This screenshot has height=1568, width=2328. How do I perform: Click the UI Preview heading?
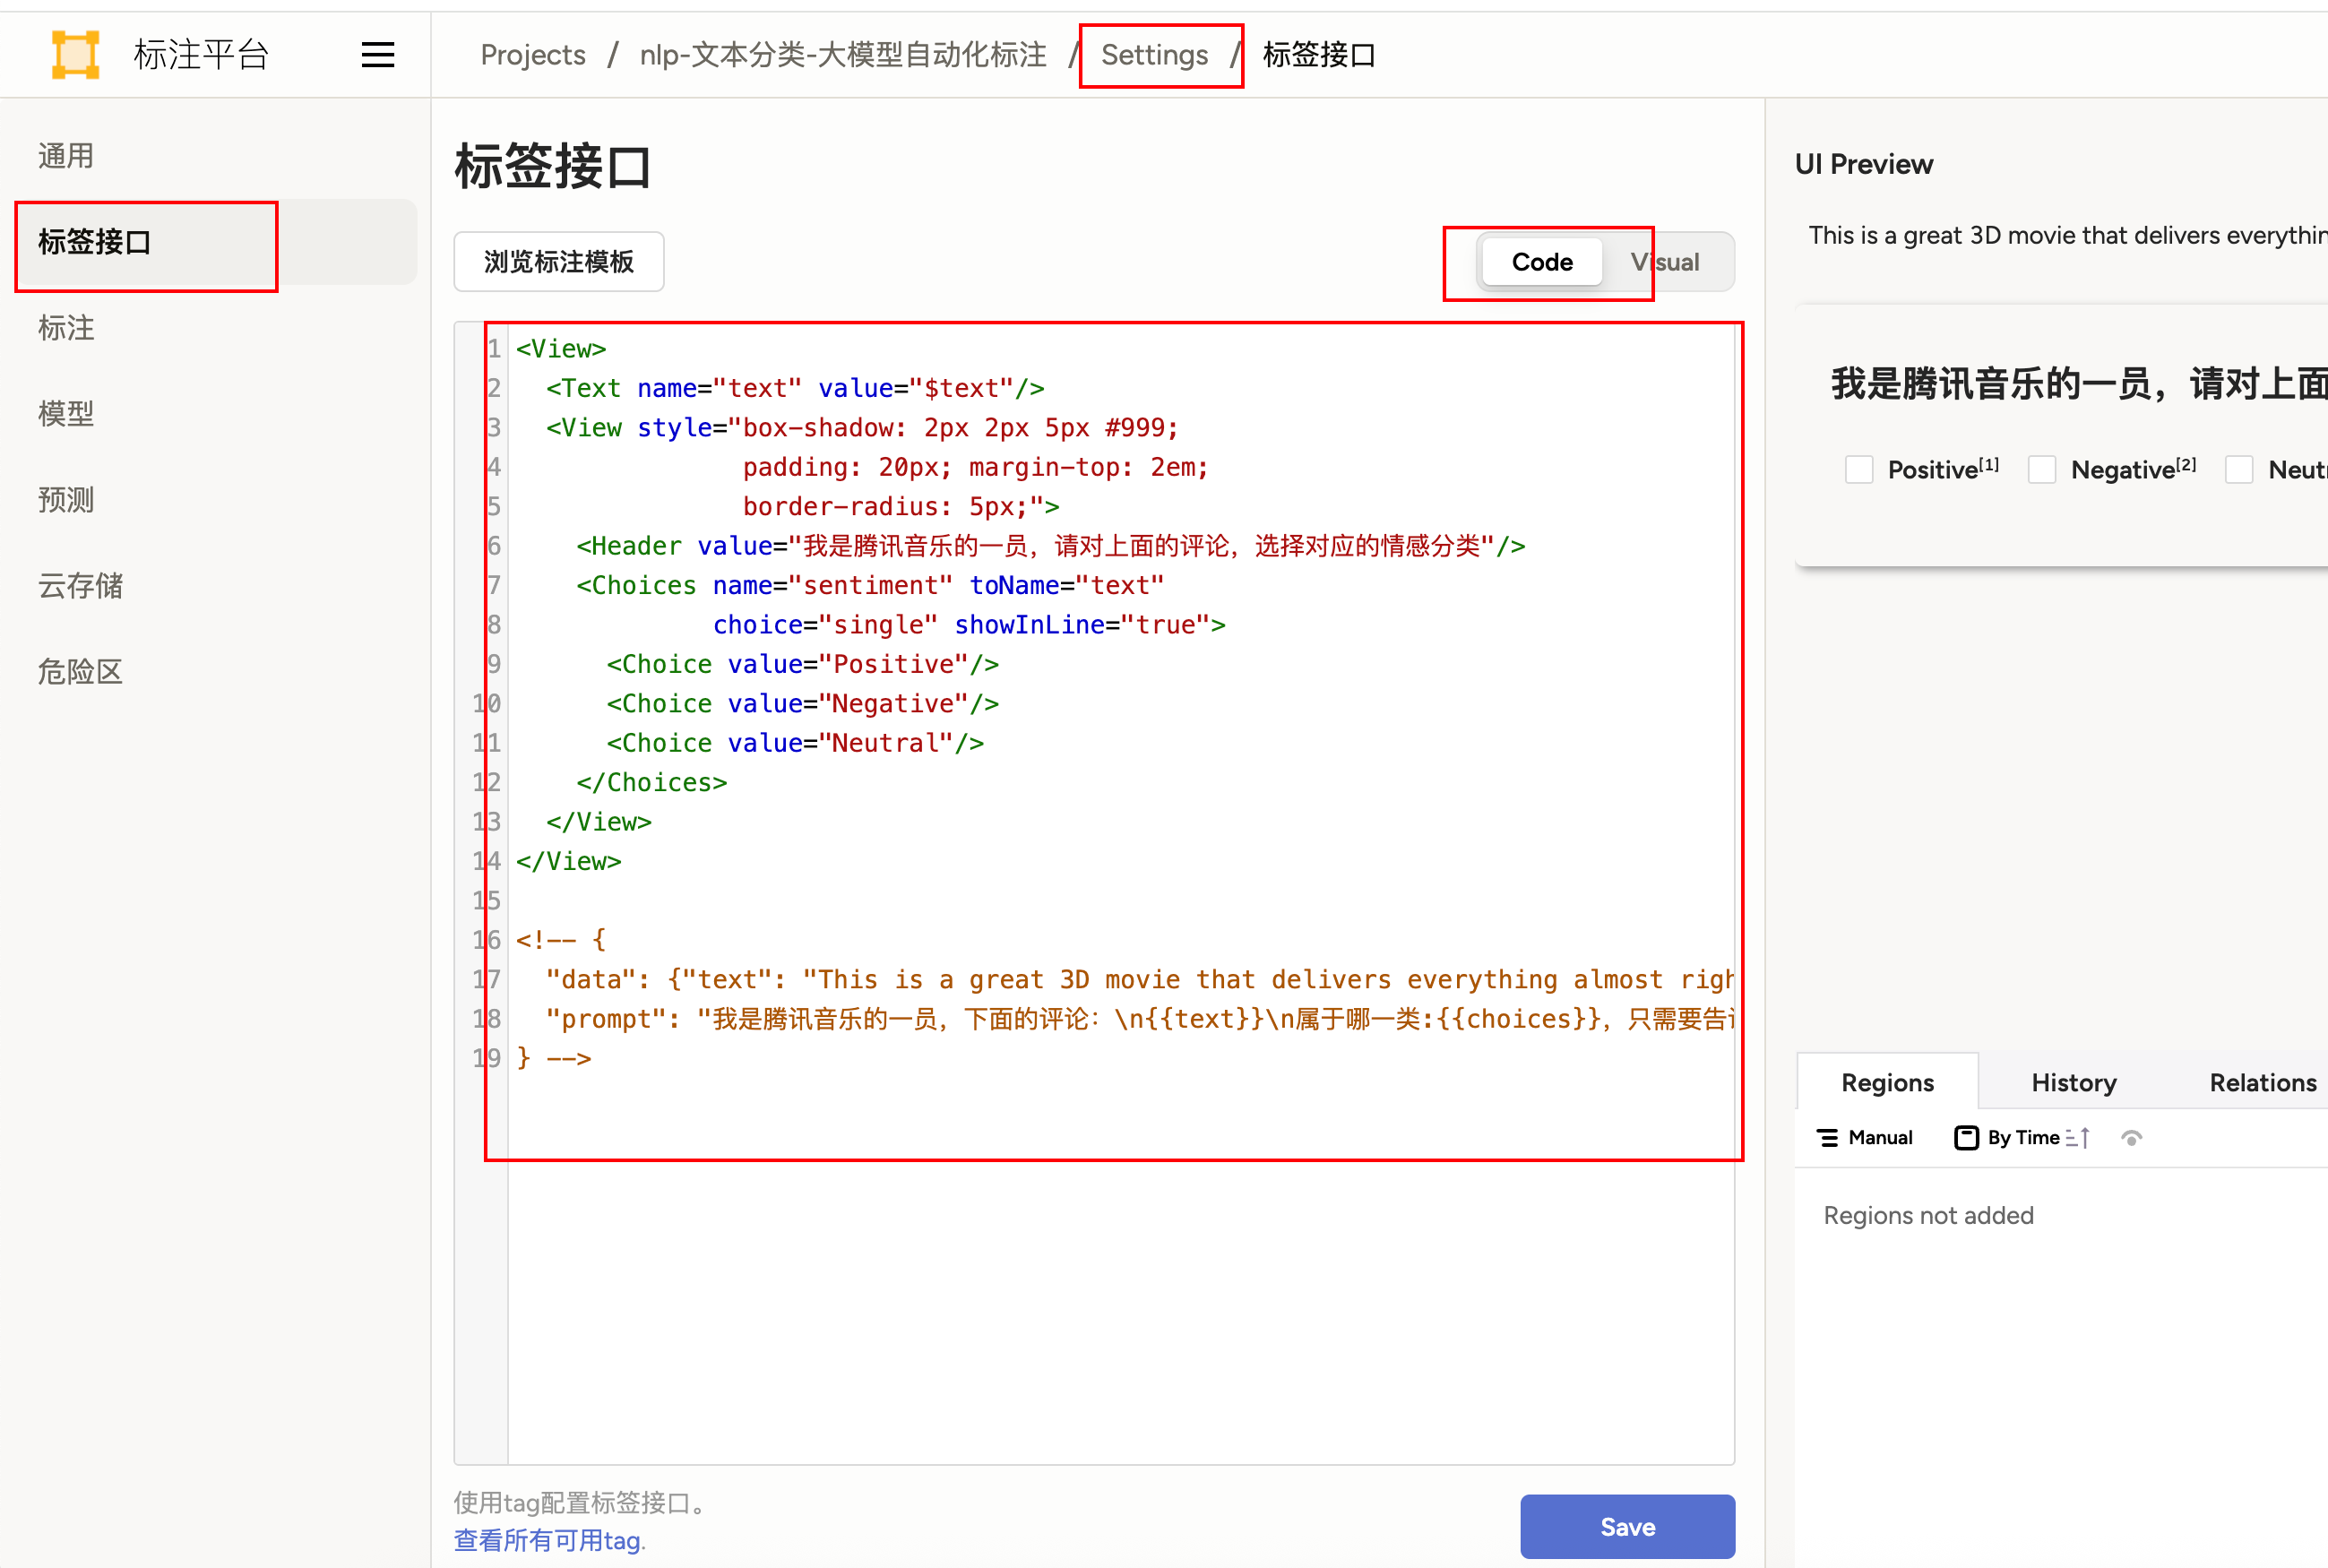point(1863,164)
